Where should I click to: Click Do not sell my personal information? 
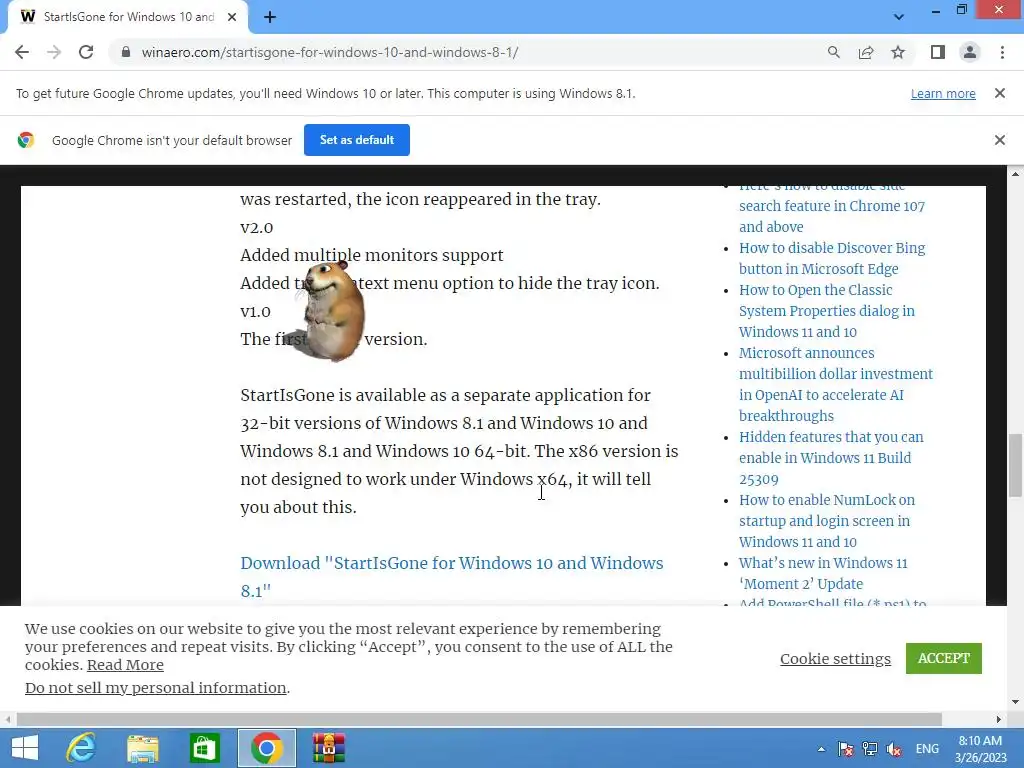coord(156,688)
